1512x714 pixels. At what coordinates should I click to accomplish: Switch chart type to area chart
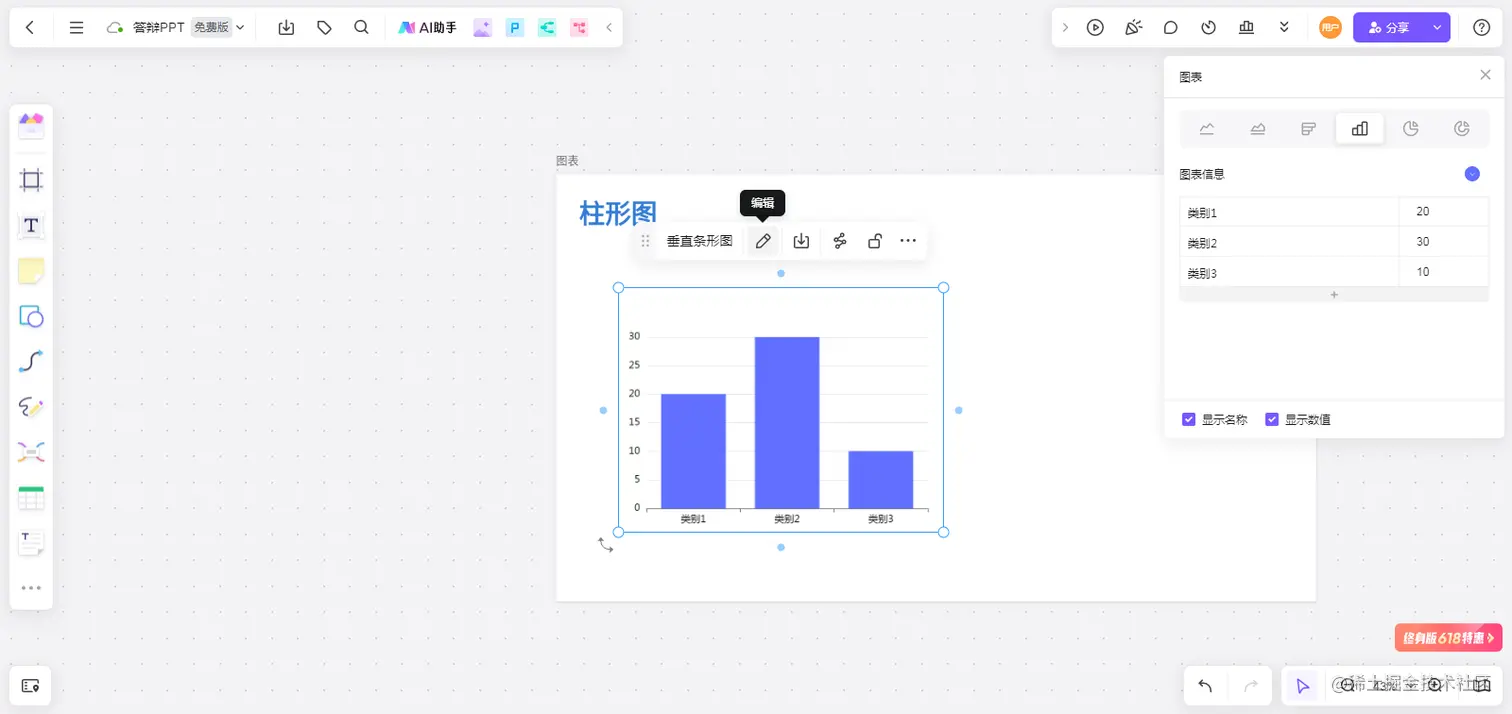(1258, 128)
